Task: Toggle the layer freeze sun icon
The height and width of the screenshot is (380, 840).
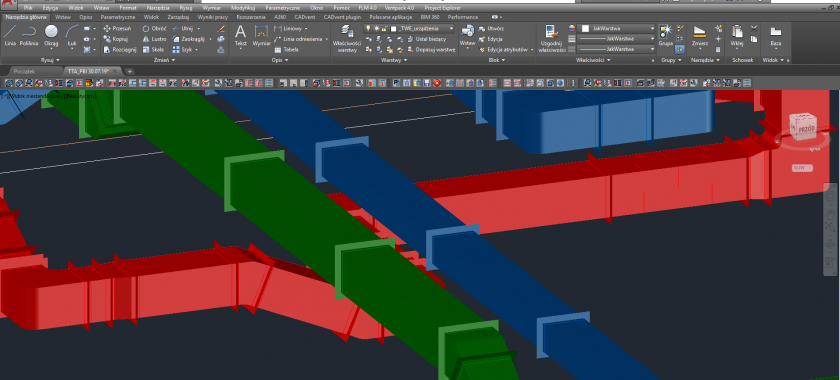Action: coord(376,28)
